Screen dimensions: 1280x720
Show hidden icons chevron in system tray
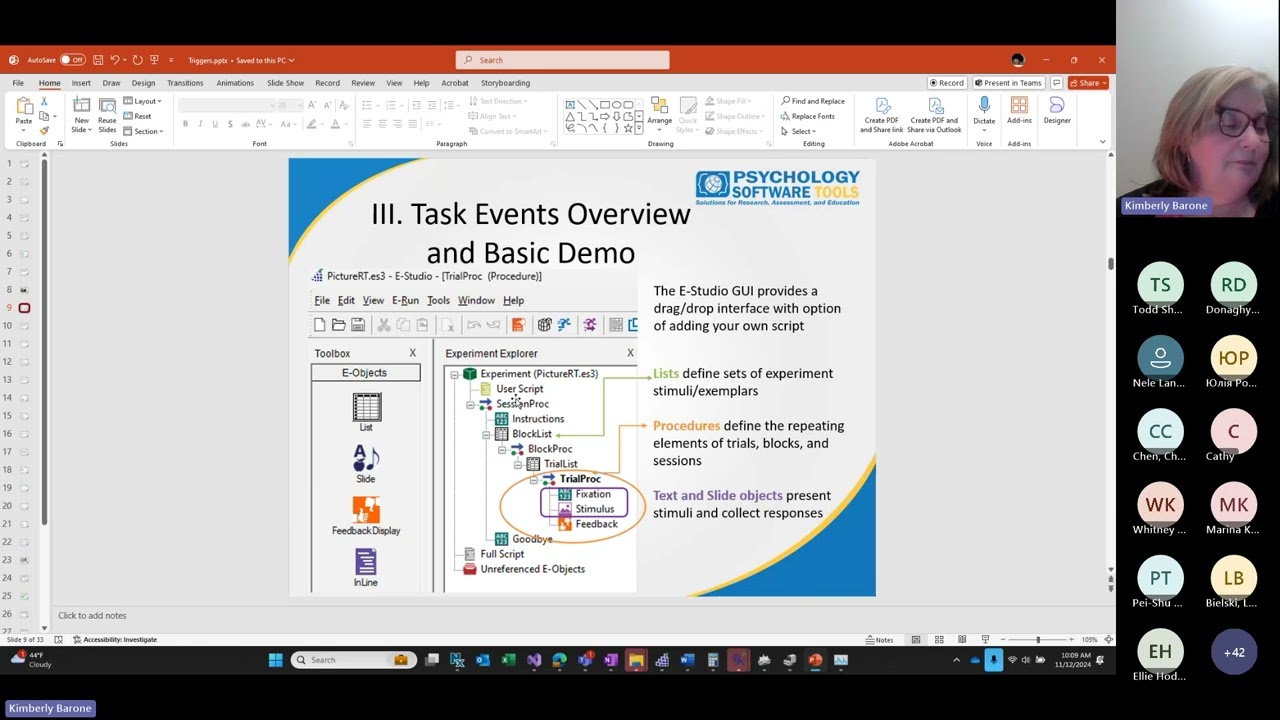click(957, 660)
